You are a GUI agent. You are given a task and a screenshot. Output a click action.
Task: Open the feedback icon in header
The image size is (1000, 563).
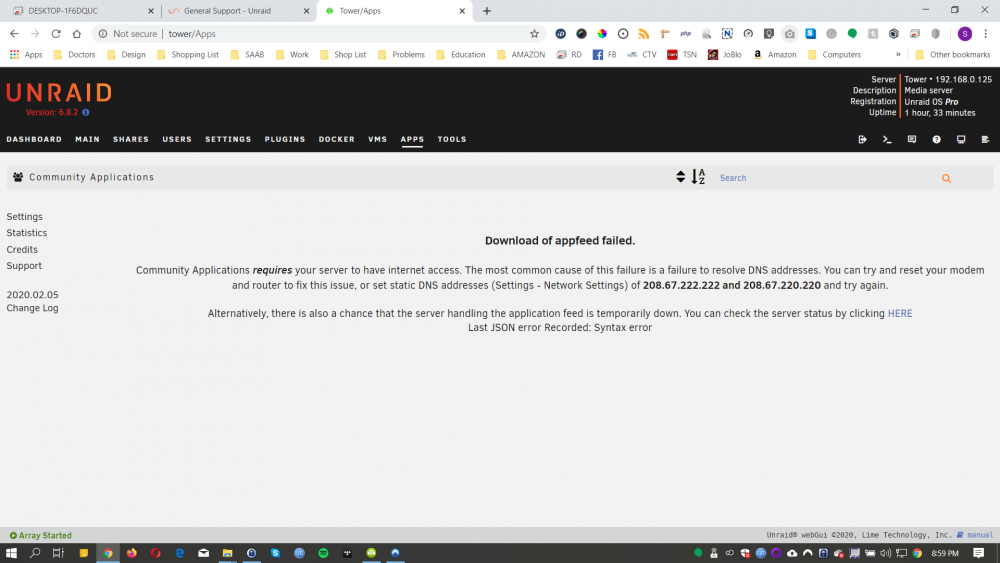(x=912, y=139)
